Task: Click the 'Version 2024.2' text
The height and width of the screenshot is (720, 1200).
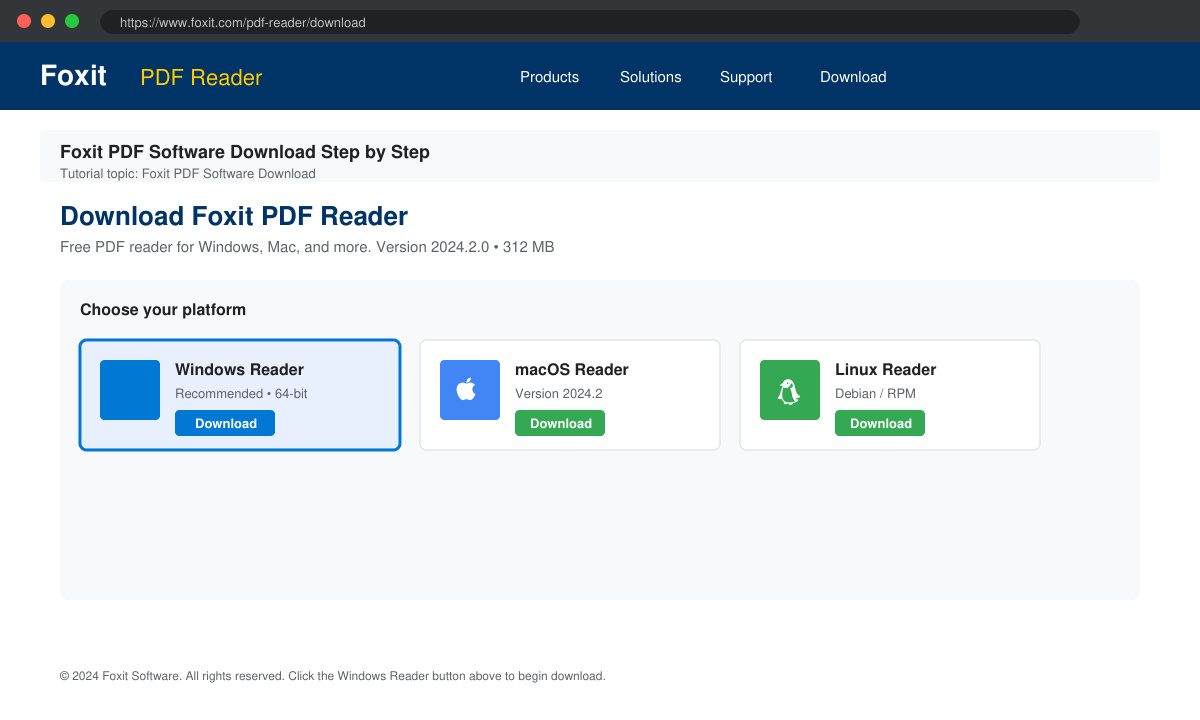Action: click(x=559, y=394)
